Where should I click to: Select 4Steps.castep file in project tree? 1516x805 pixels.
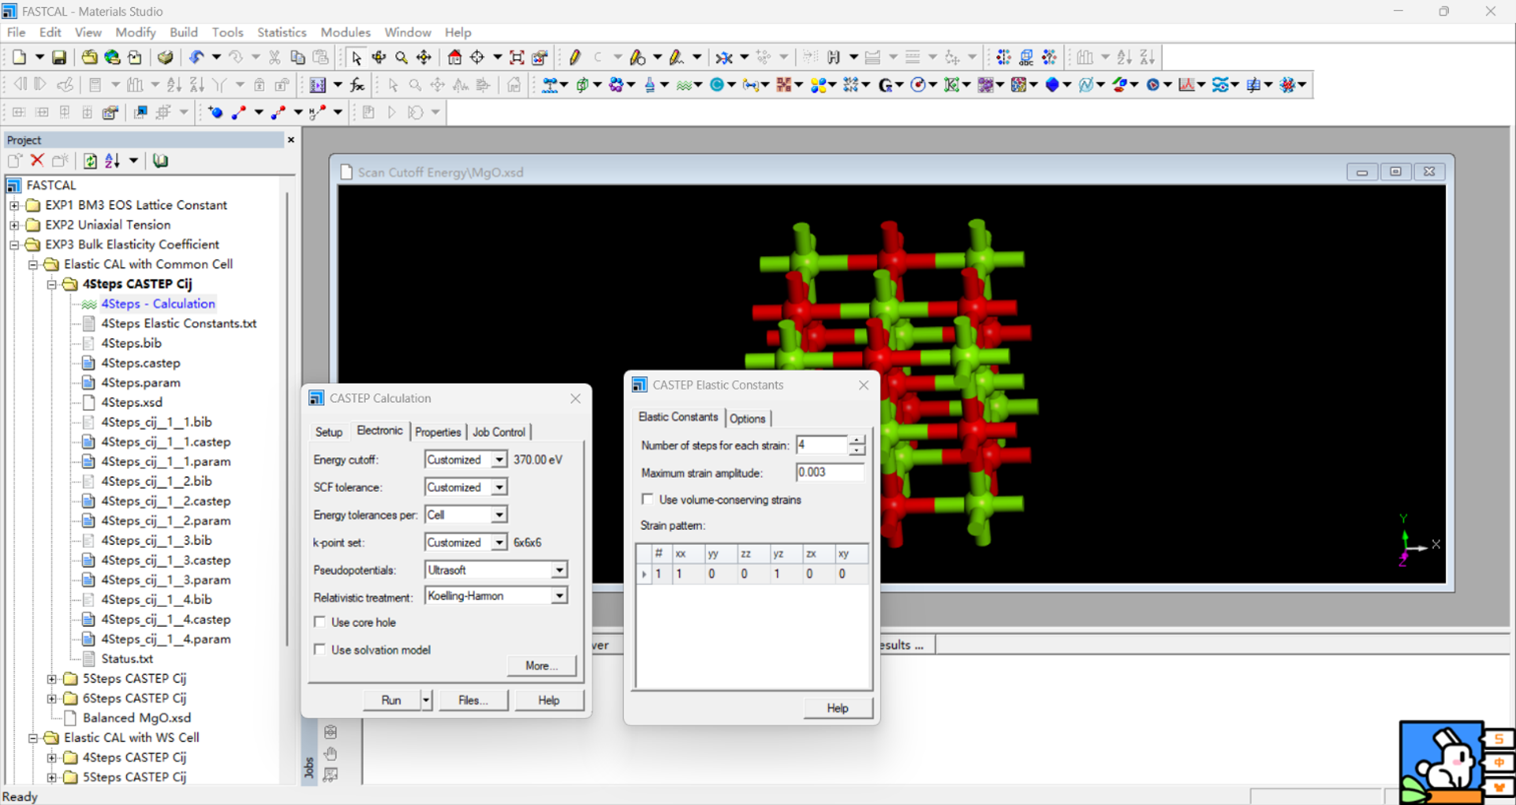pos(141,363)
